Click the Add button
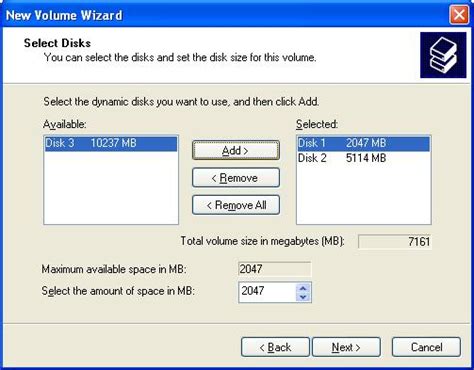This screenshot has width=474, height=370. coord(236,151)
